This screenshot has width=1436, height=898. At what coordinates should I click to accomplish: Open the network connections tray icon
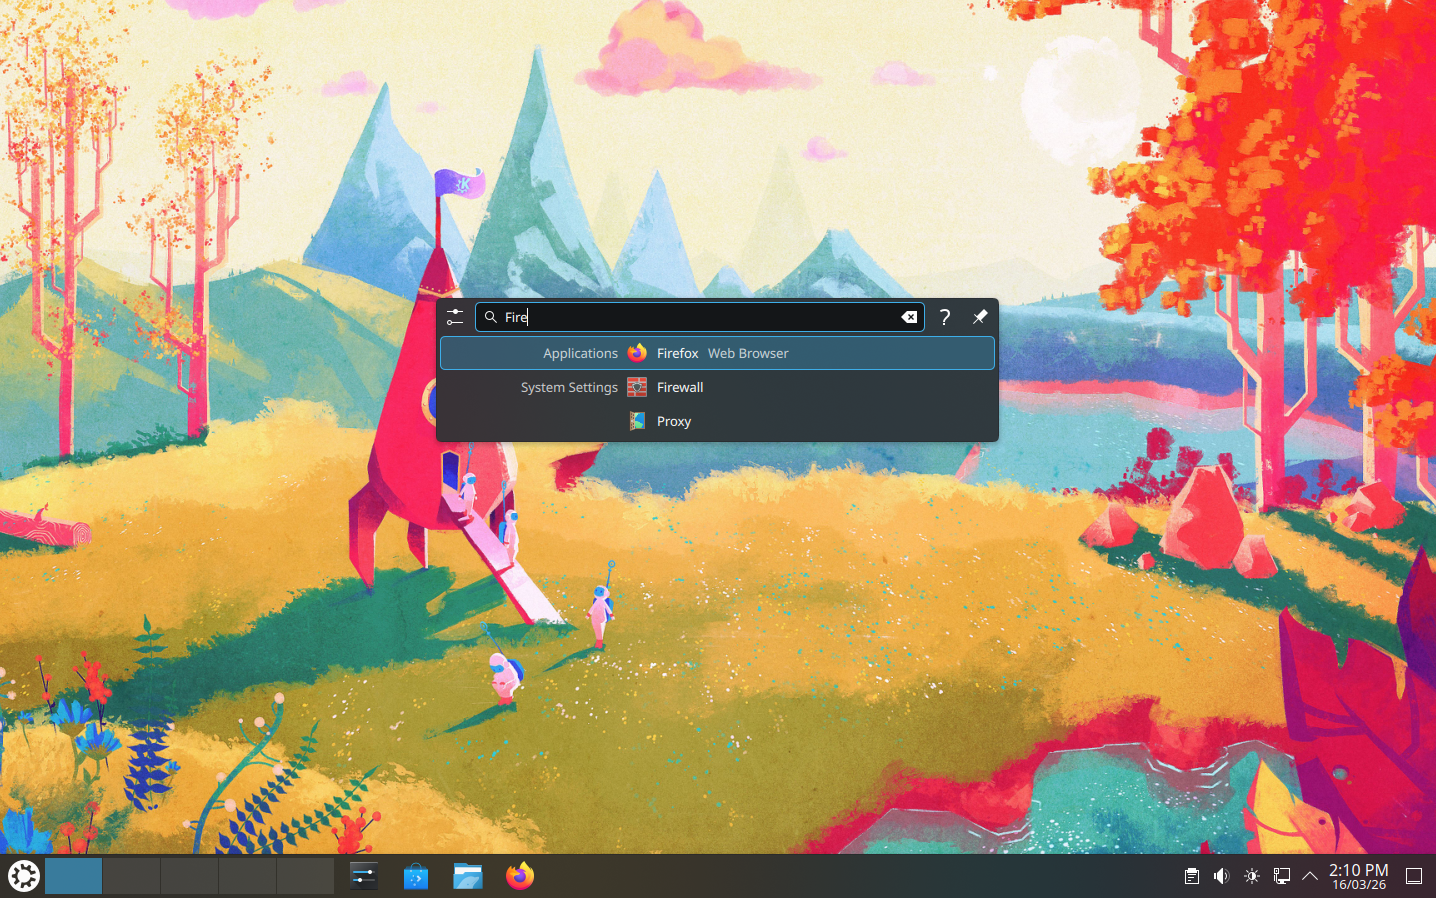click(1281, 876)
